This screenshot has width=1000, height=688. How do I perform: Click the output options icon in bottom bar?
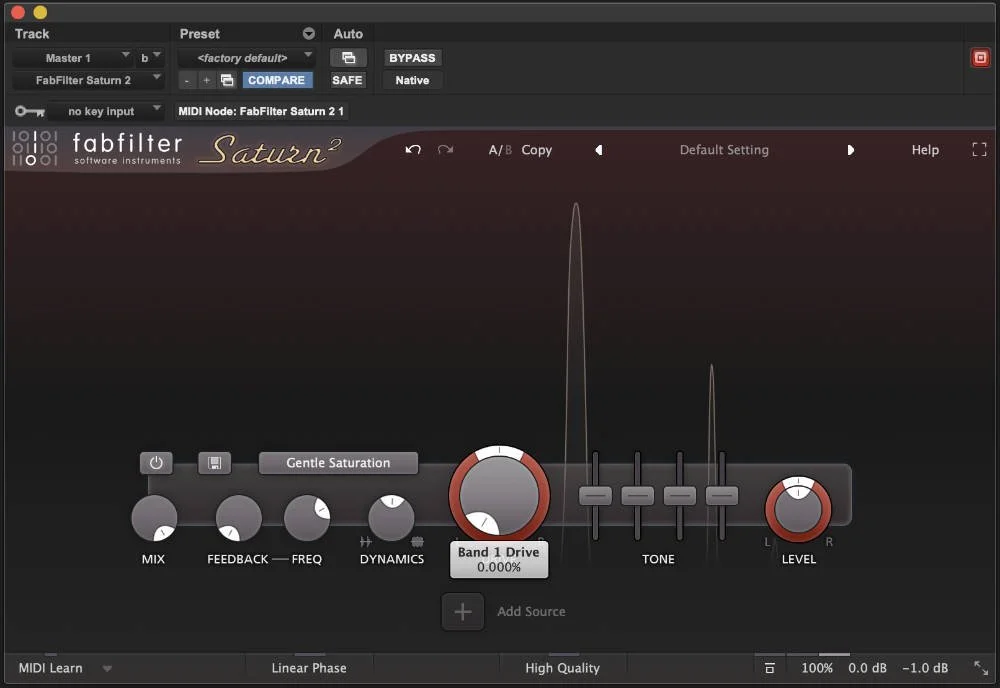point(770,668)
